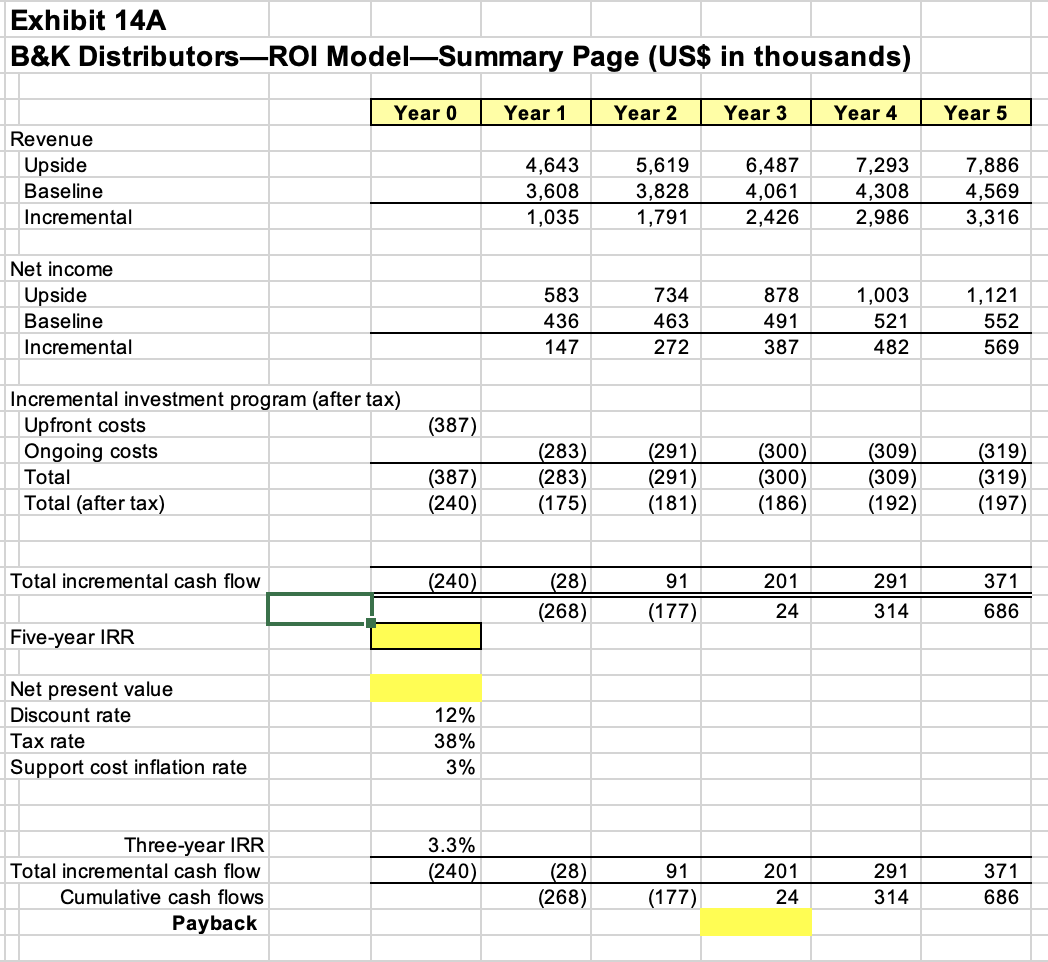Select the Year 0 column header
This screenshot has height=962, width=1048.
click(425, 112)
